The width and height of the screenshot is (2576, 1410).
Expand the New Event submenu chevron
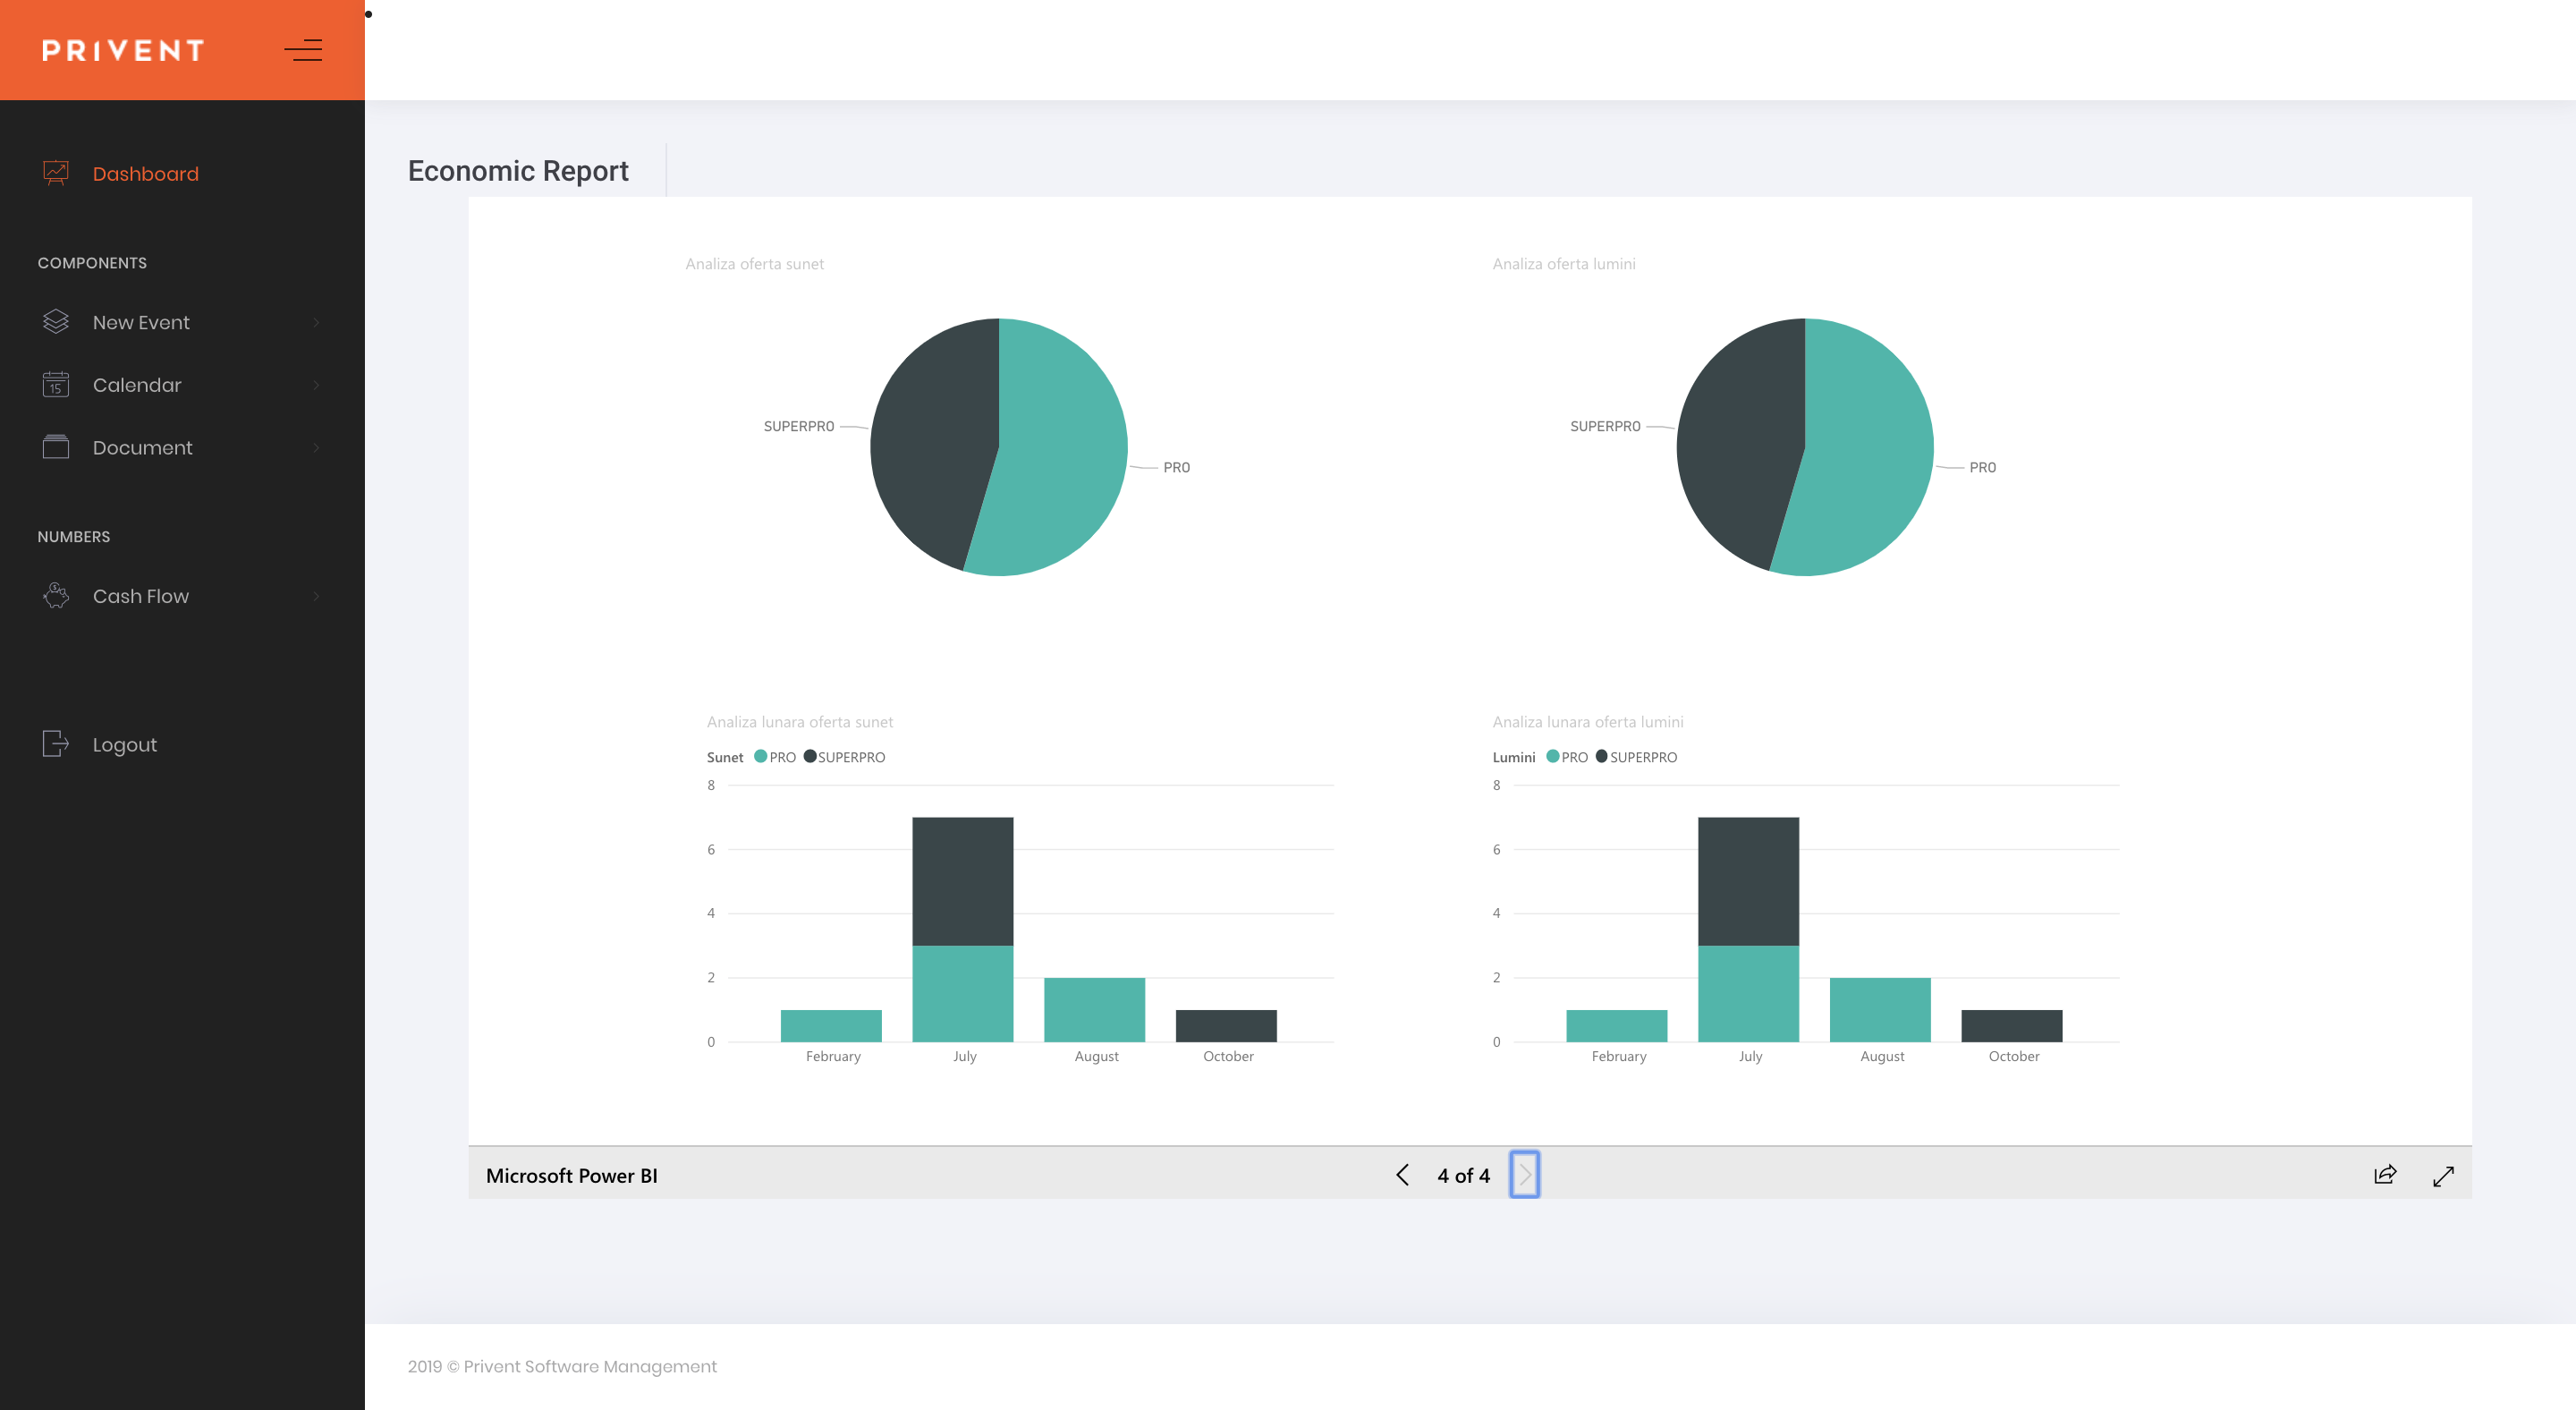pyautogui.click(x=316, y=322)
